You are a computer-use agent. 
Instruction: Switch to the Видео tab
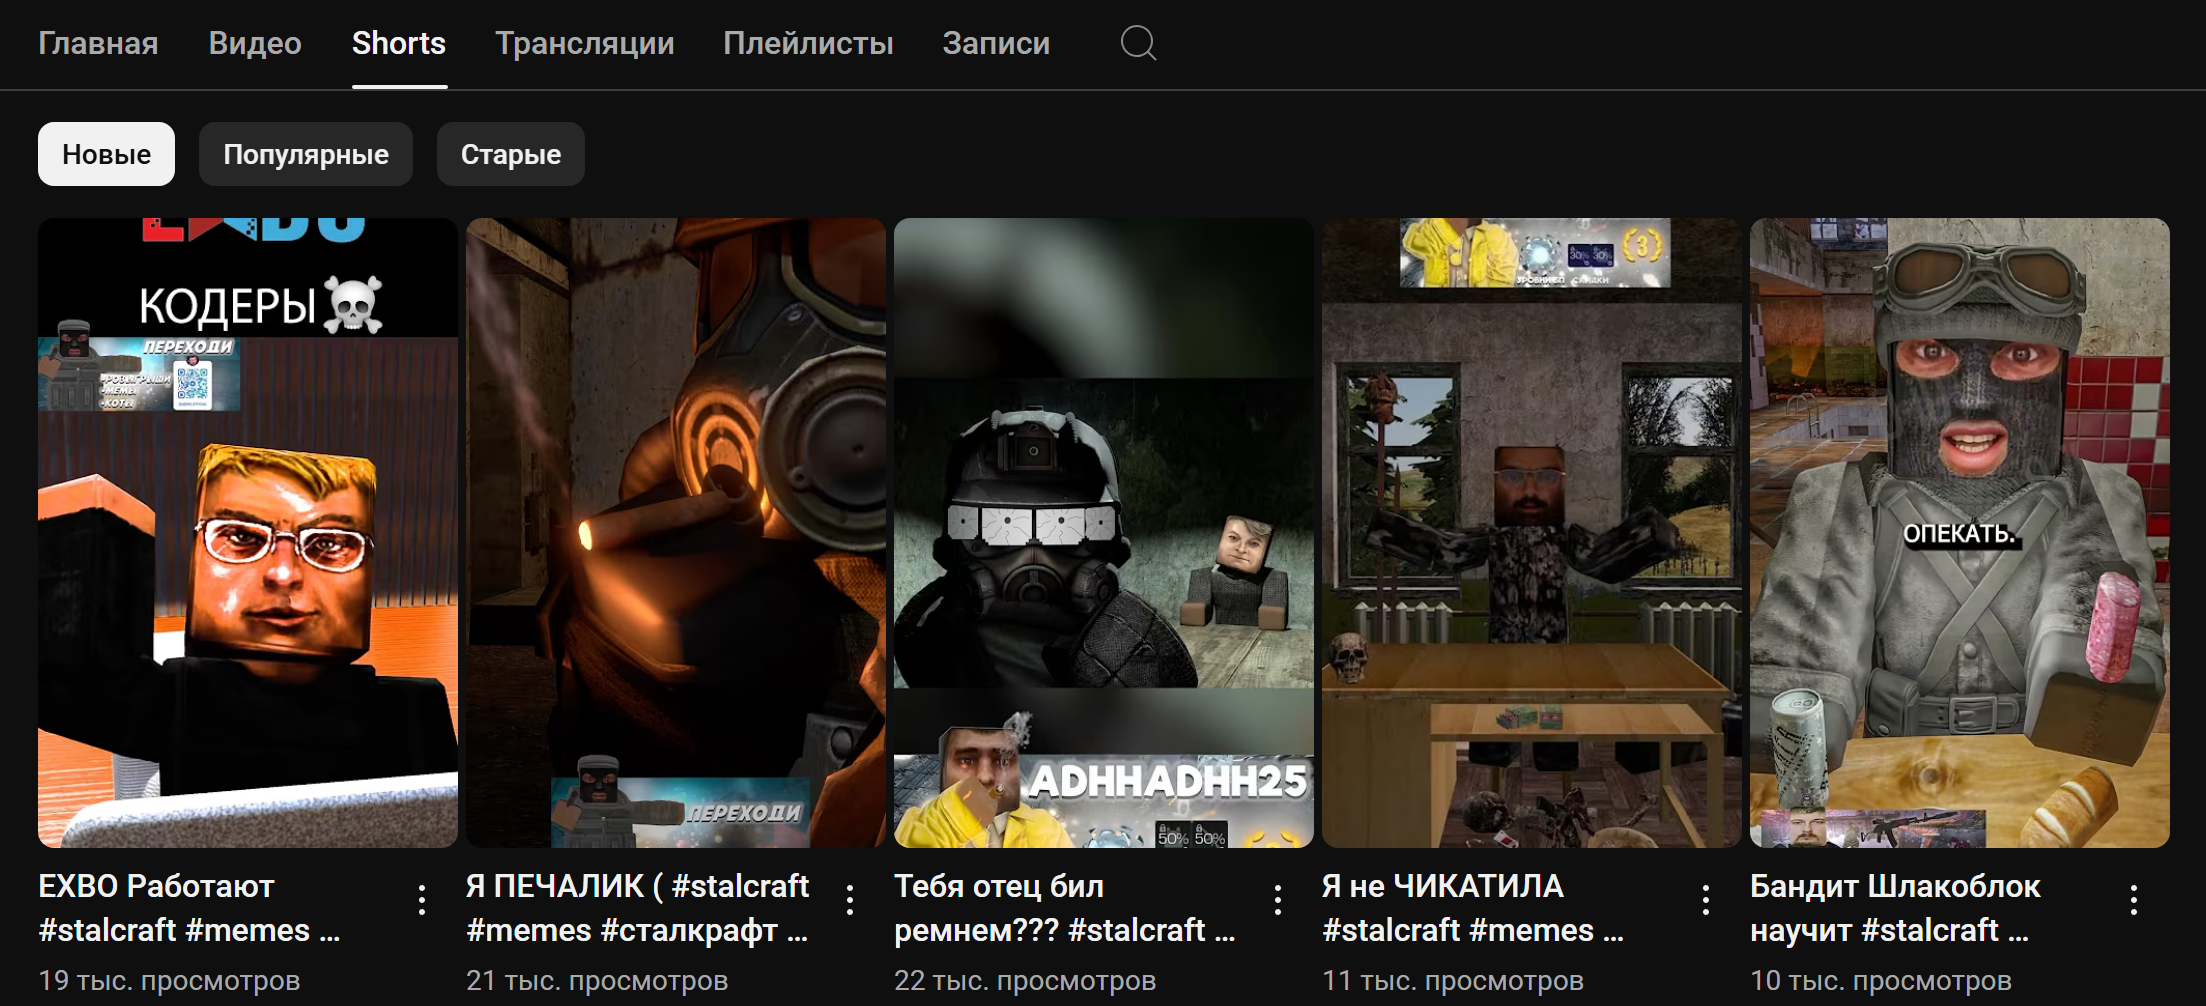point(255,43)
